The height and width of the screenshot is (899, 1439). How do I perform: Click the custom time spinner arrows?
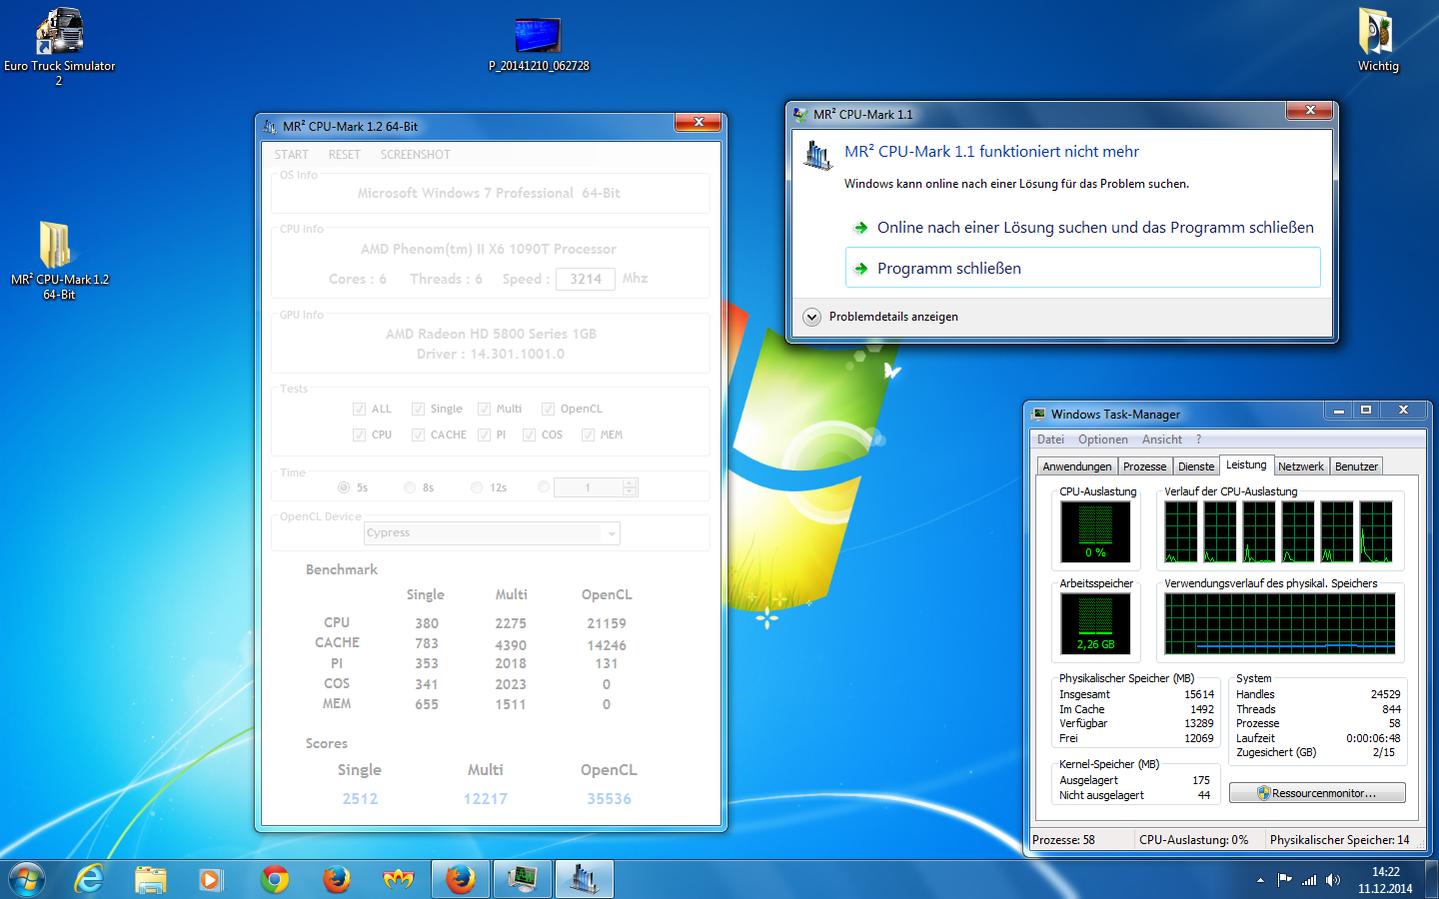(629, 487)
